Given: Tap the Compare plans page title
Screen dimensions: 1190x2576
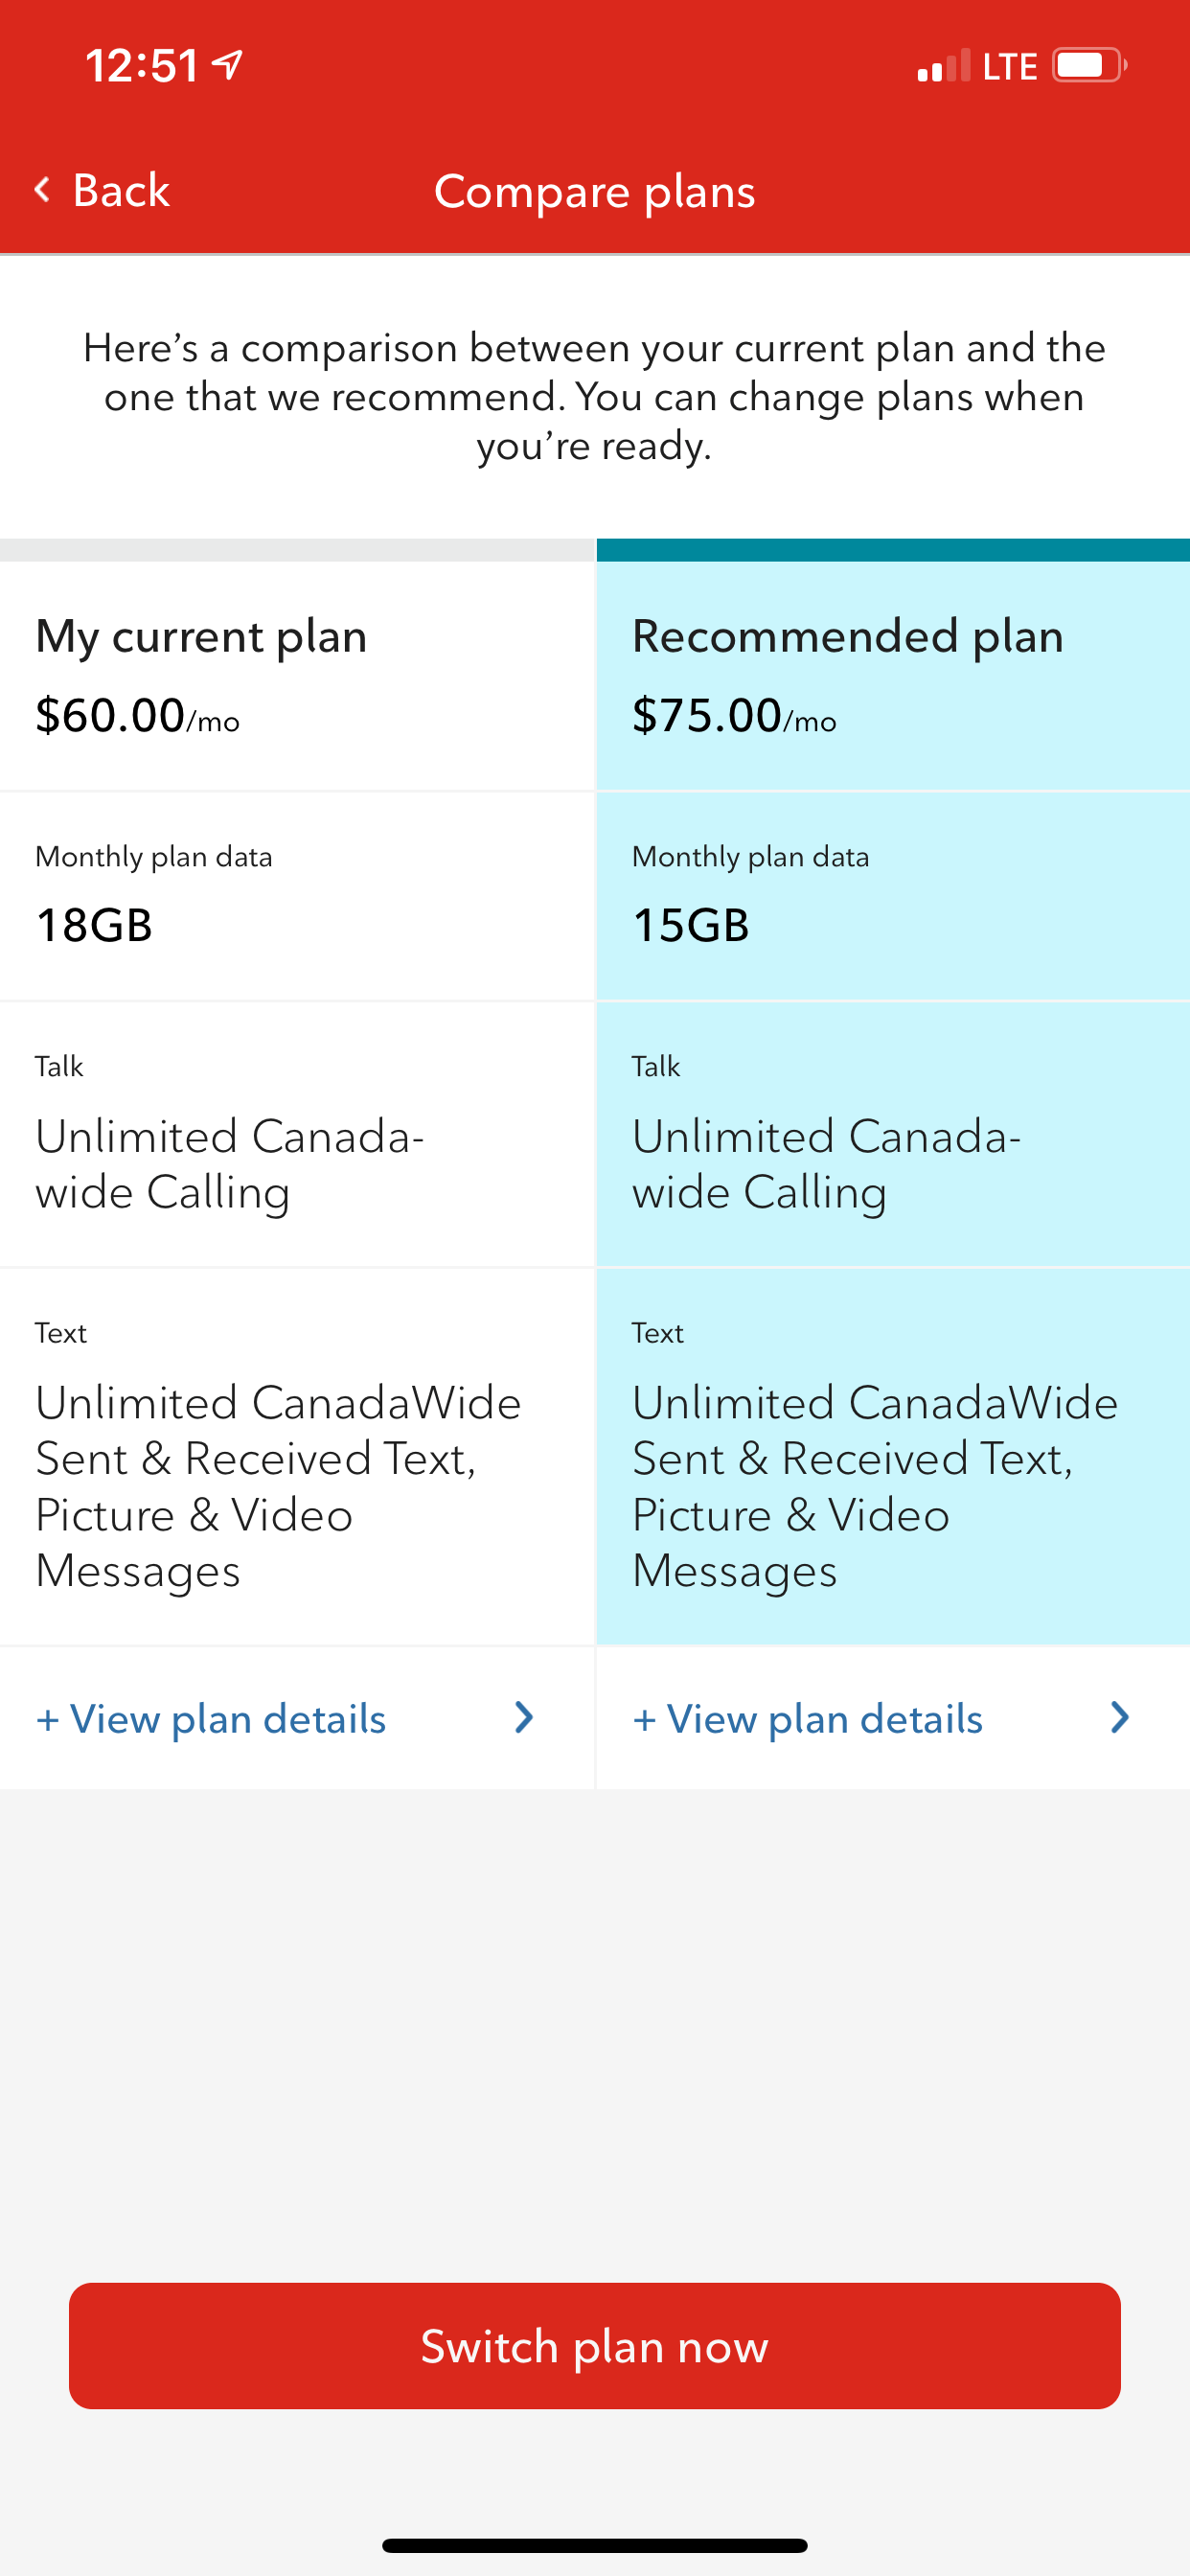Looking at the screenshot, I should coord(594,191).
